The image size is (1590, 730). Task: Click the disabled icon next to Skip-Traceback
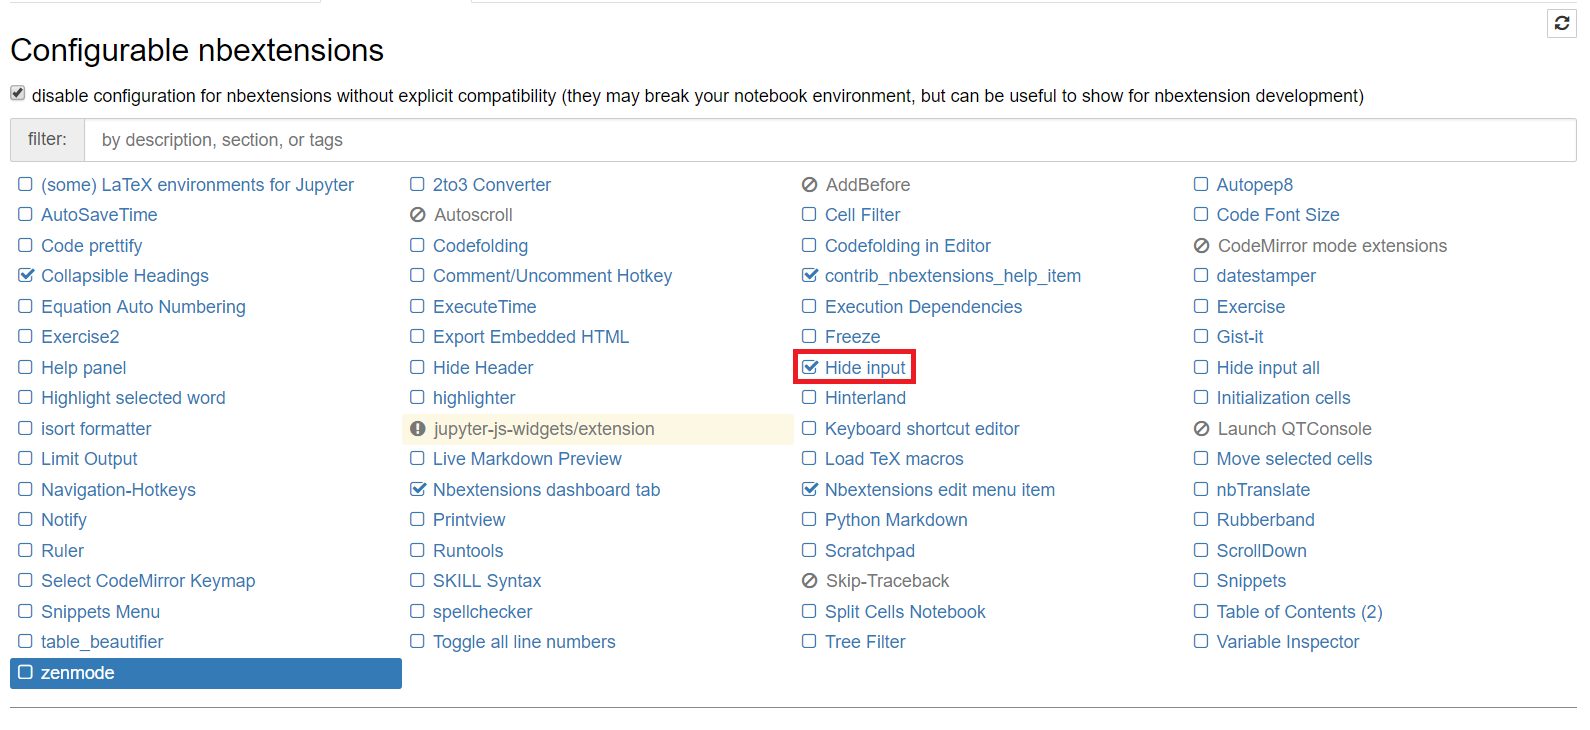coord(810,581)
